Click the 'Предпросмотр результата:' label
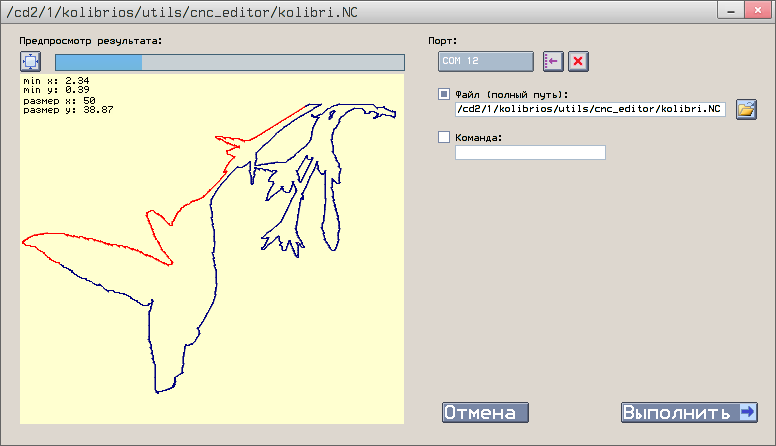The width and height of the screenshot is (776, 446). point(91,41)
